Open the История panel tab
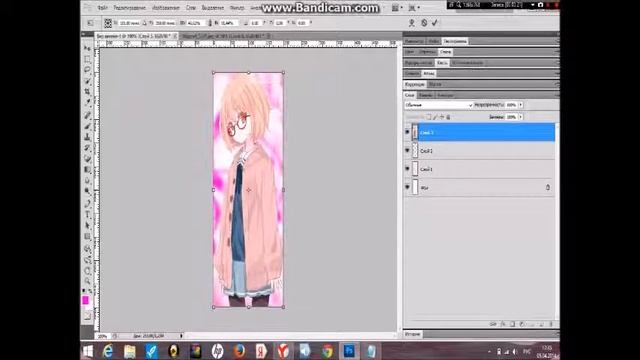Image resolution: width=640 pixels, height=360 pixels. pyautogui.click(x=413, y=334)
